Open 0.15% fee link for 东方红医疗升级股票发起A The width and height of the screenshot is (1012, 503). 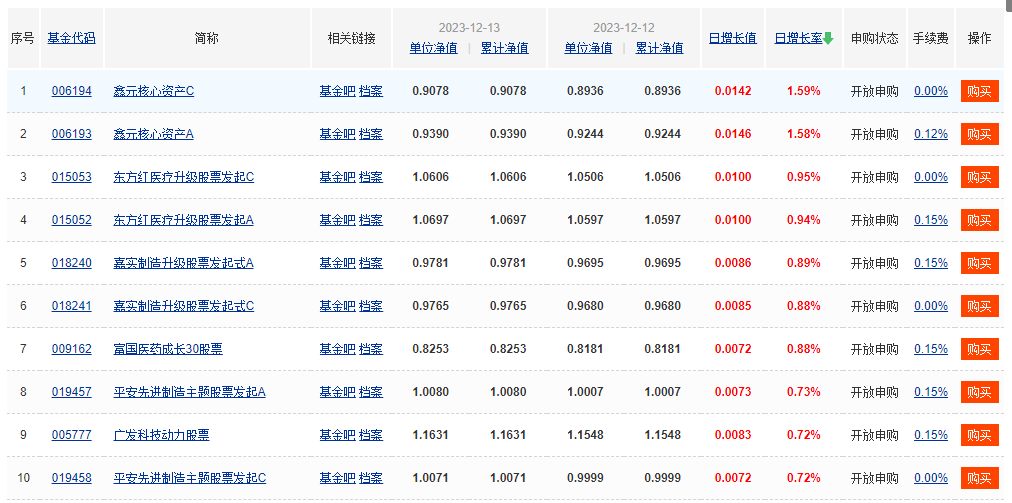click(931, 220)
